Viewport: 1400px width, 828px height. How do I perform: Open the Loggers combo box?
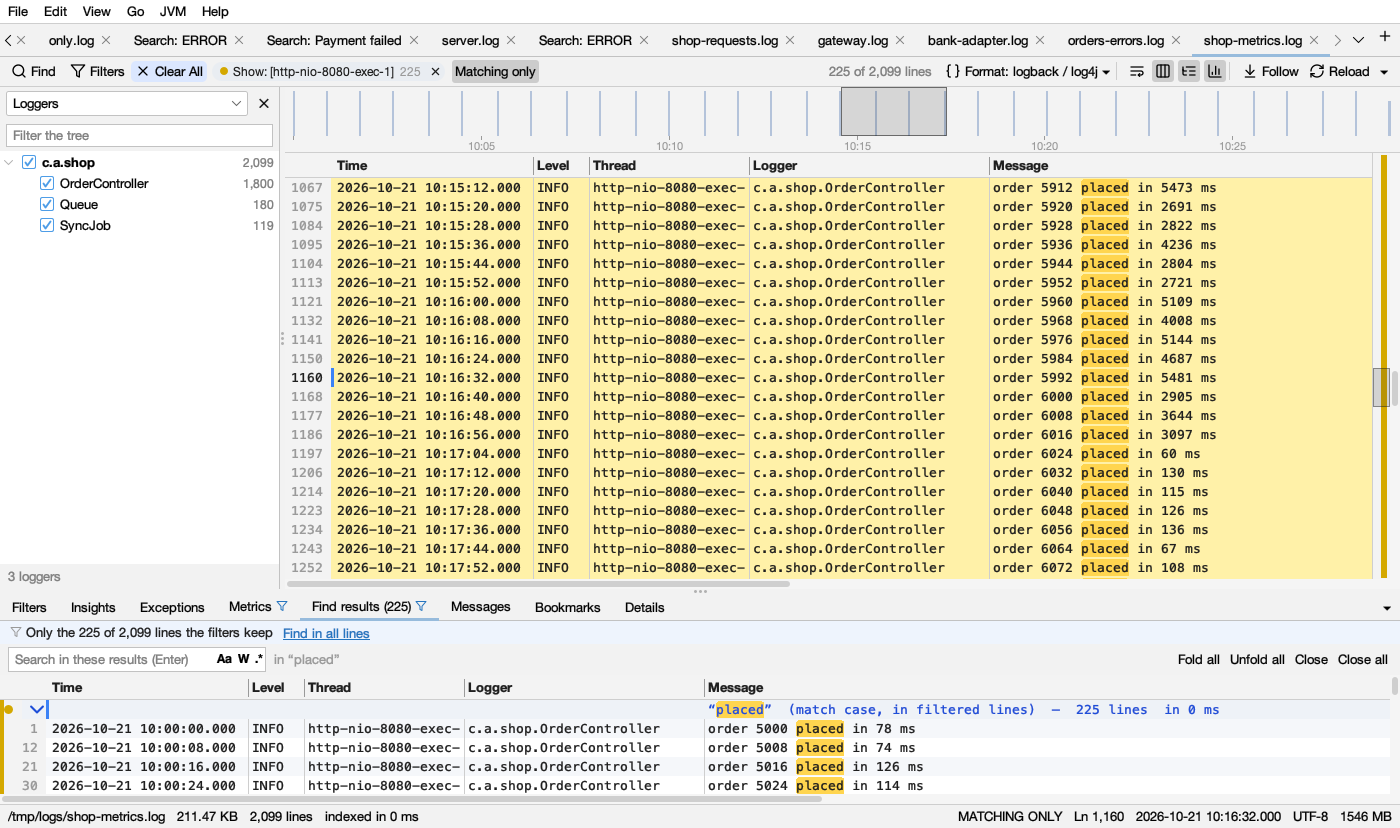click(x=127, y=103)
